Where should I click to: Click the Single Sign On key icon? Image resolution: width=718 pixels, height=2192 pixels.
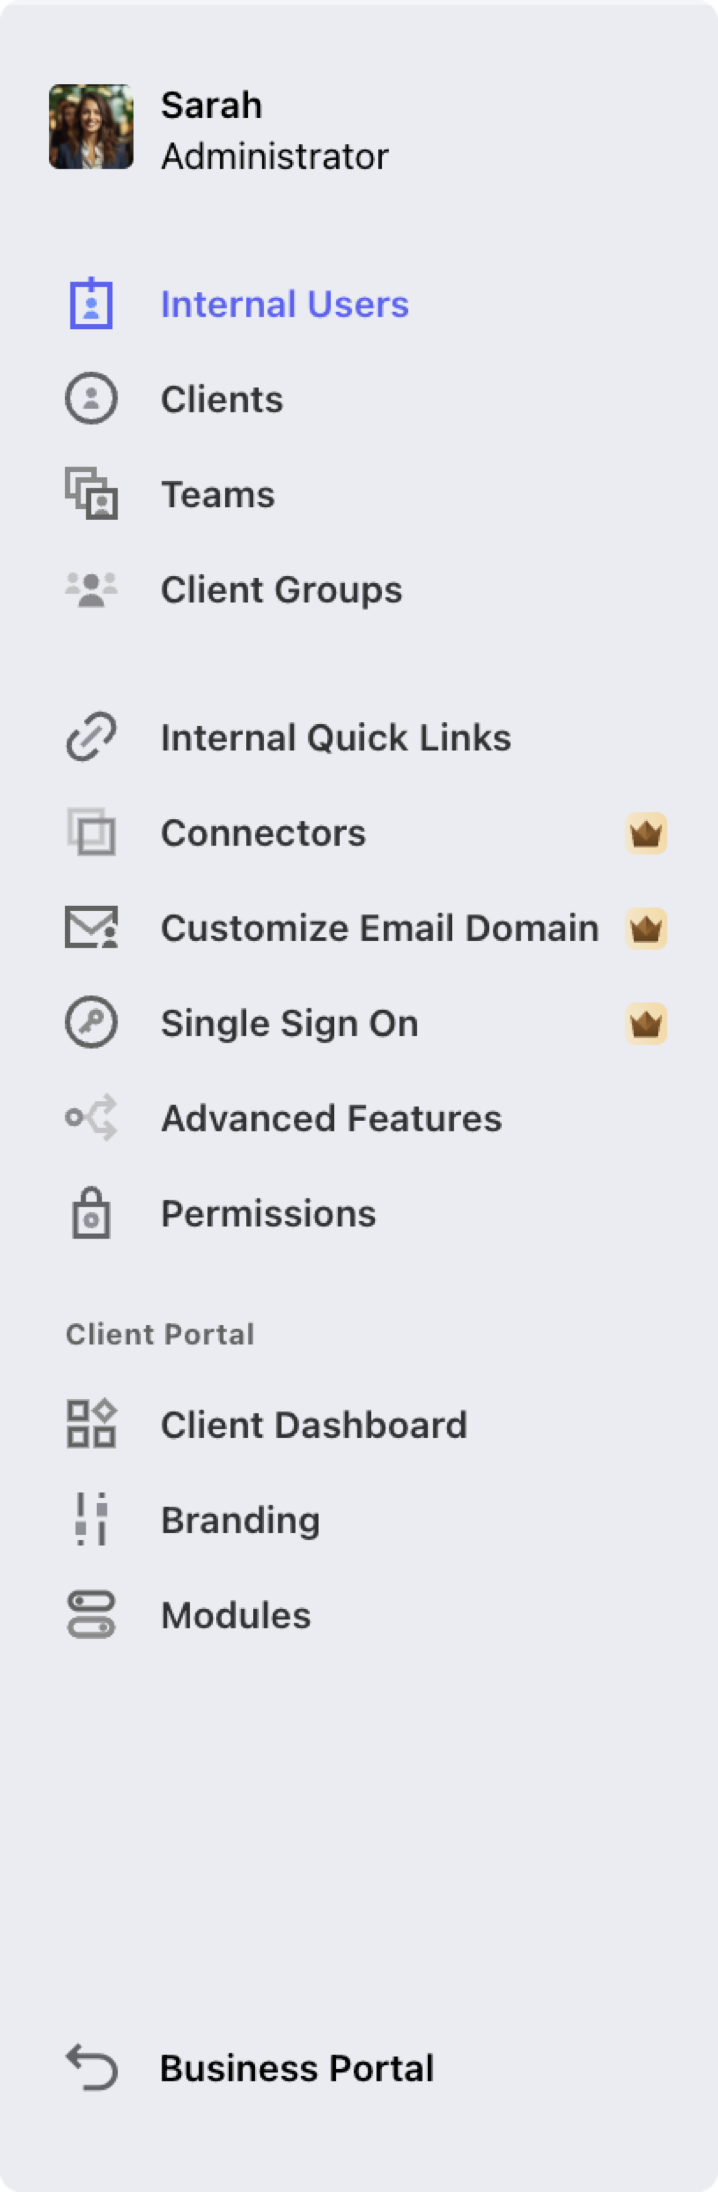[x=91, y=1023]
